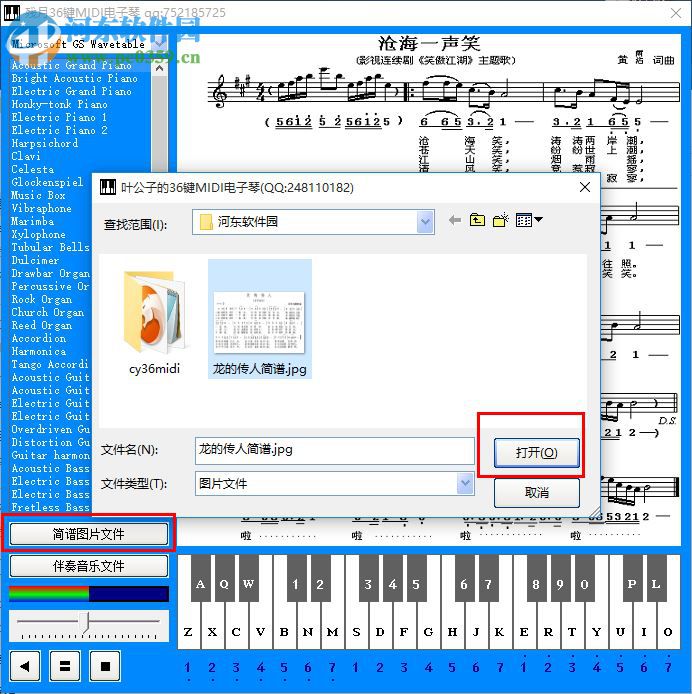Select Reed Organ instrument

42,325
